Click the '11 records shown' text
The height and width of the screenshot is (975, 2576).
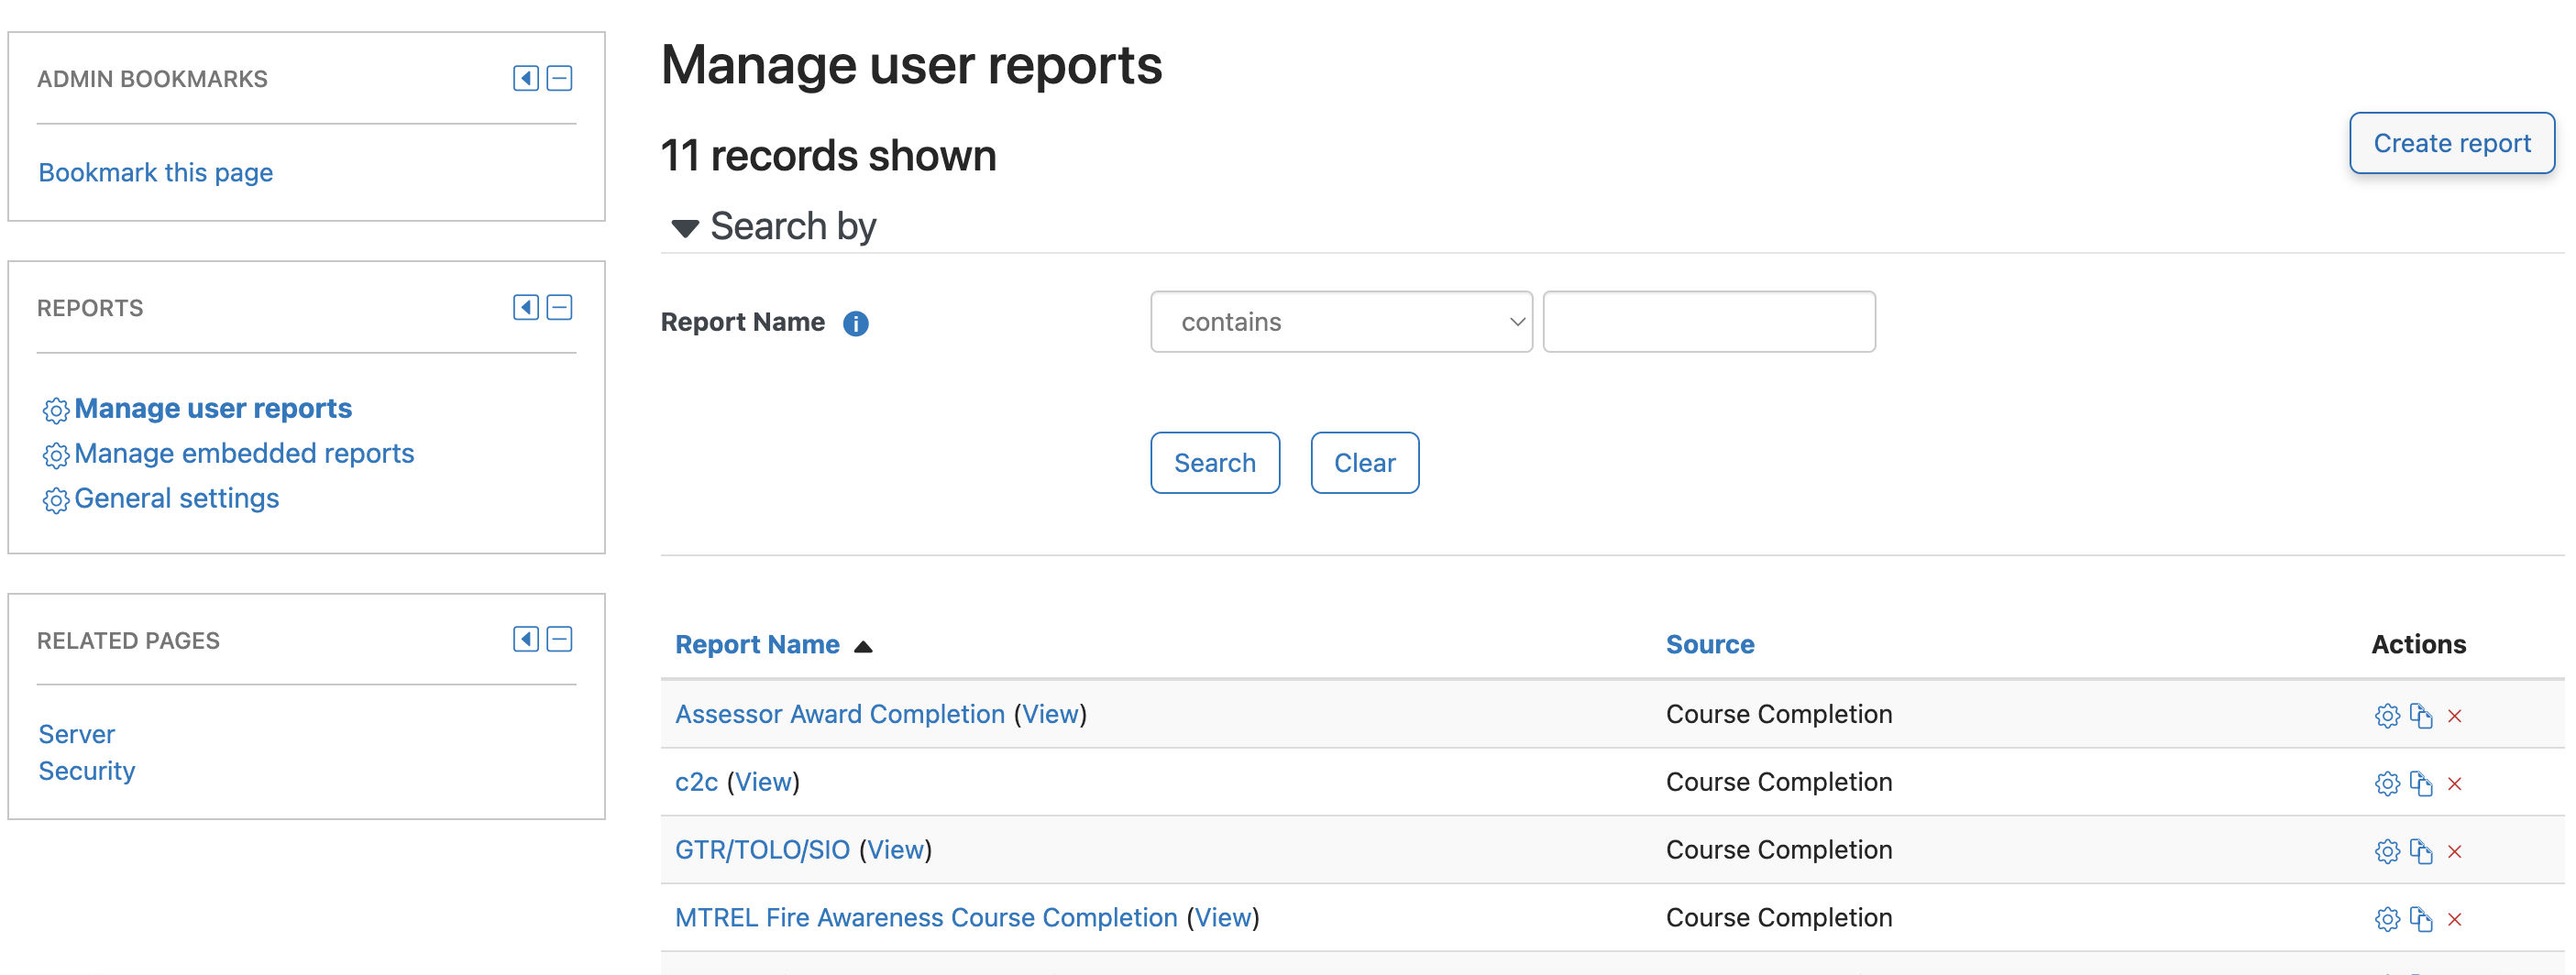pyautogui.click(x=829, y=156)
